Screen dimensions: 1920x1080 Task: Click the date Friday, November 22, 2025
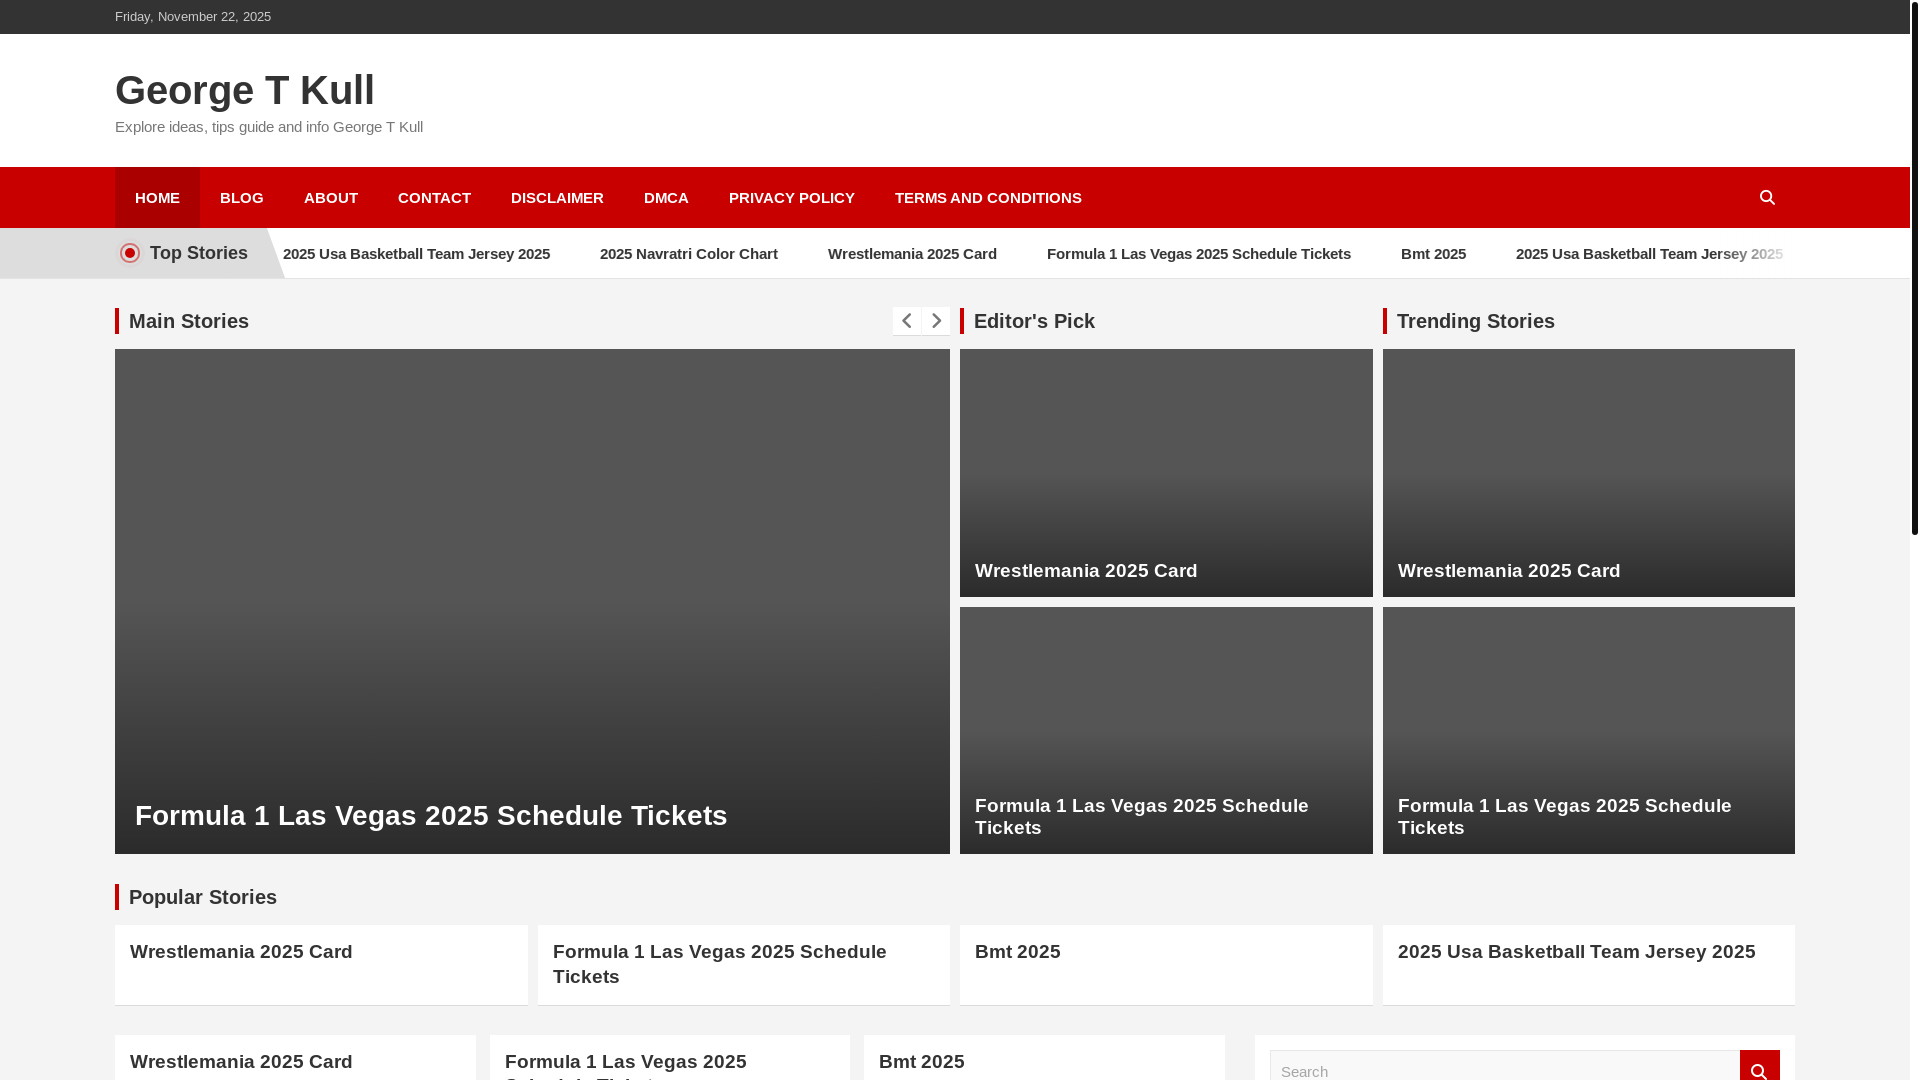193,17
